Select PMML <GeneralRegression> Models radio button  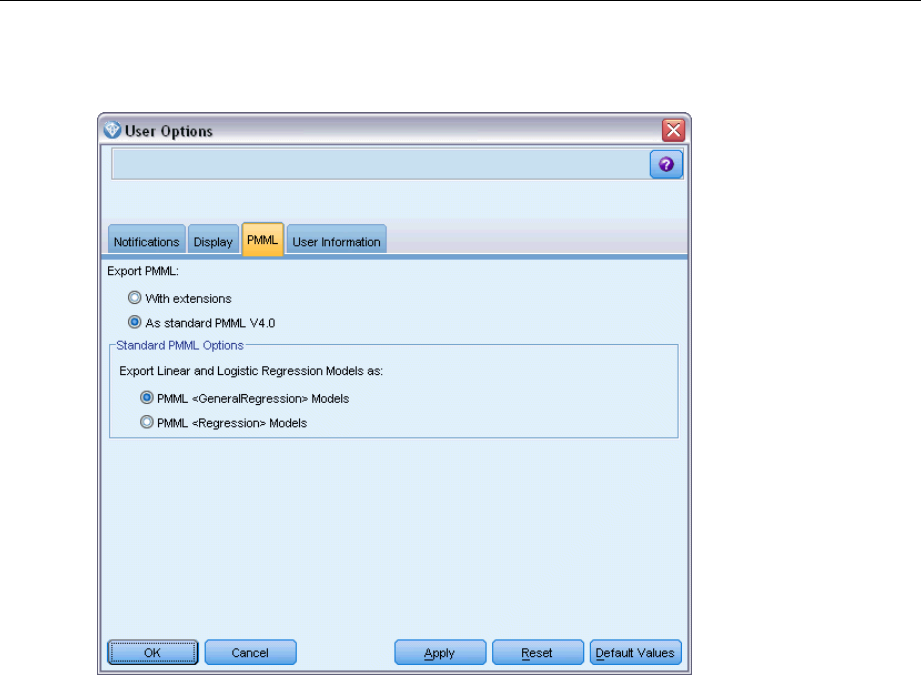pyautogui.click(x=147, y=398)
